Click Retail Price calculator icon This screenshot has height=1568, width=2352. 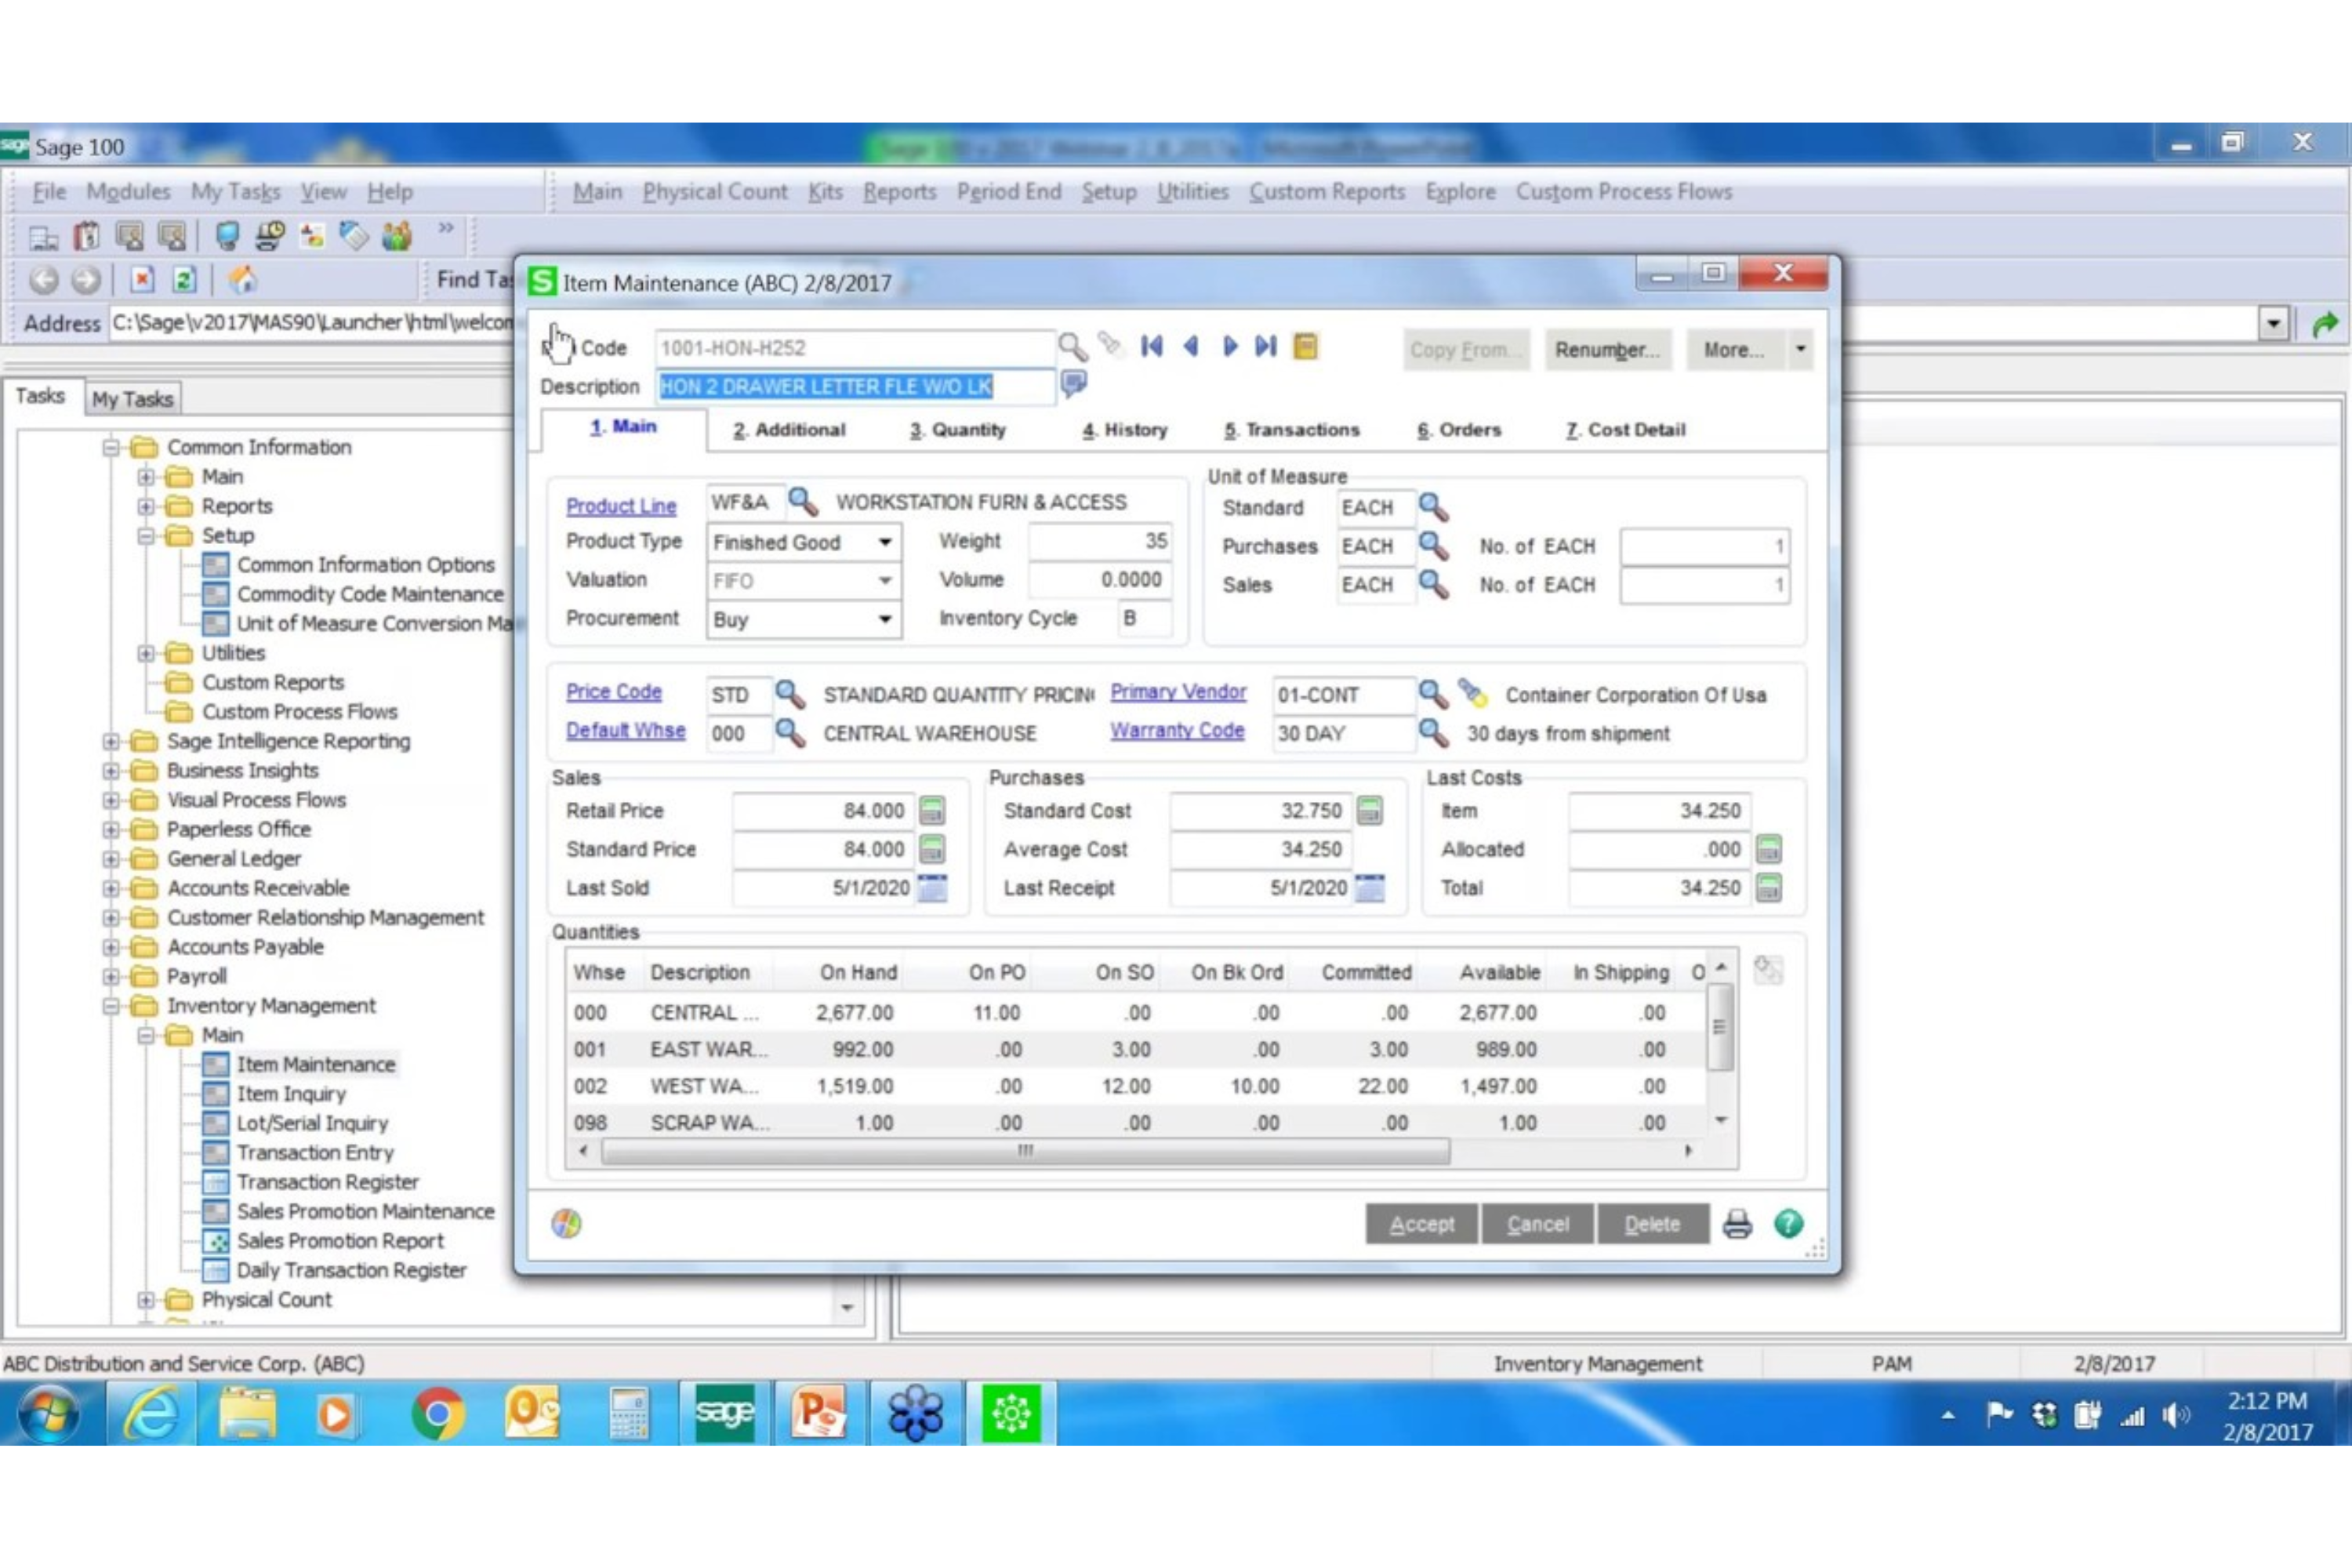[x=932, y=810]
